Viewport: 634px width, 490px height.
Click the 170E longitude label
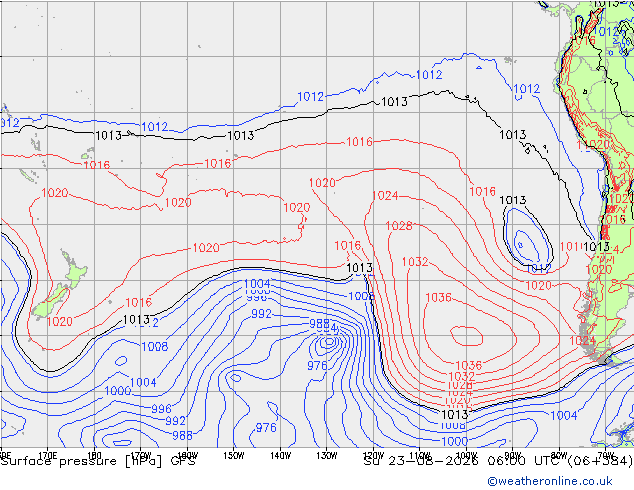point(47,456)
